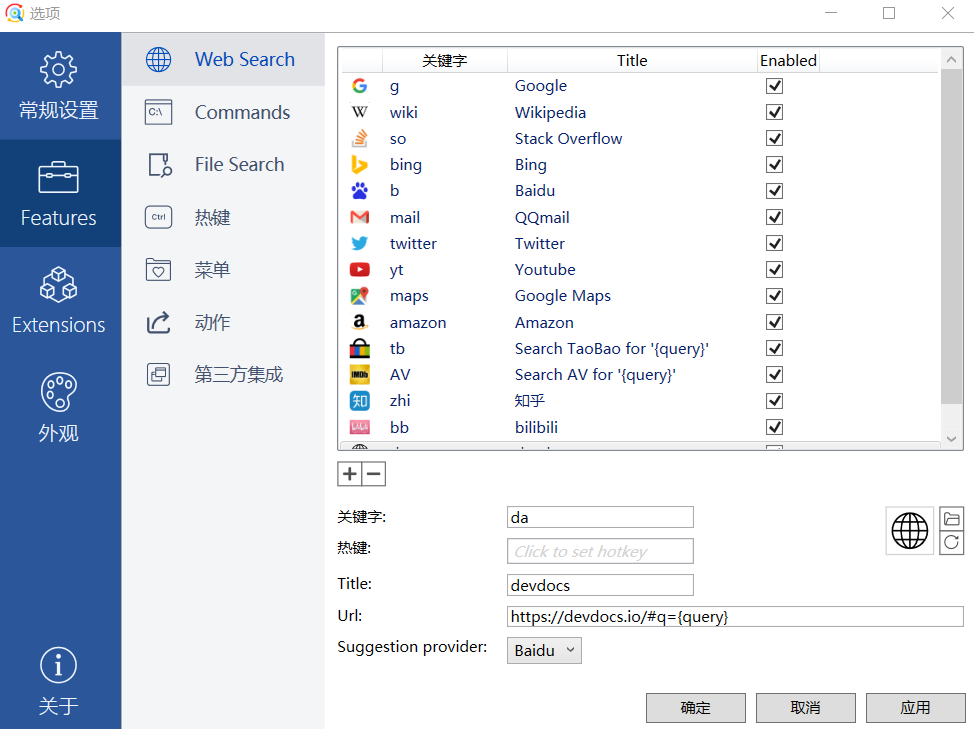This screenshot has width=974, height=729.
Task: Click the large globe icon preview
Action: (x=909, y=531)
